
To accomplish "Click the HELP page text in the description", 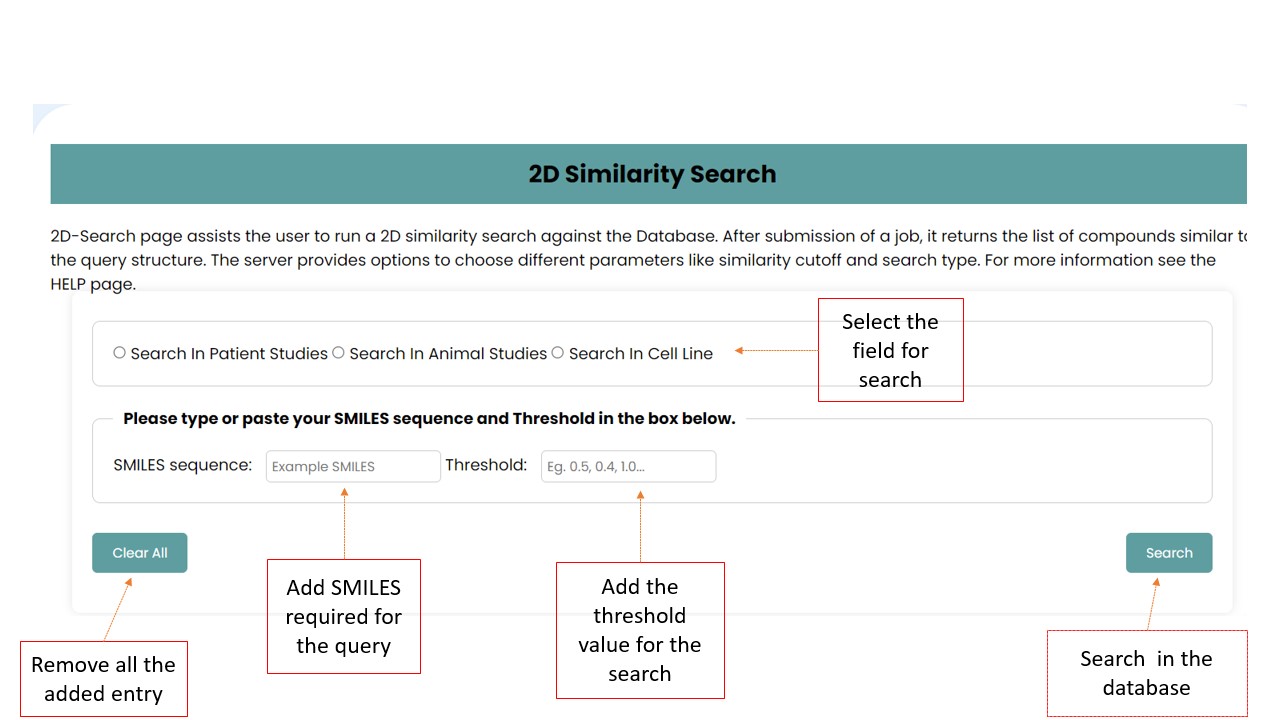I will 92,284.
